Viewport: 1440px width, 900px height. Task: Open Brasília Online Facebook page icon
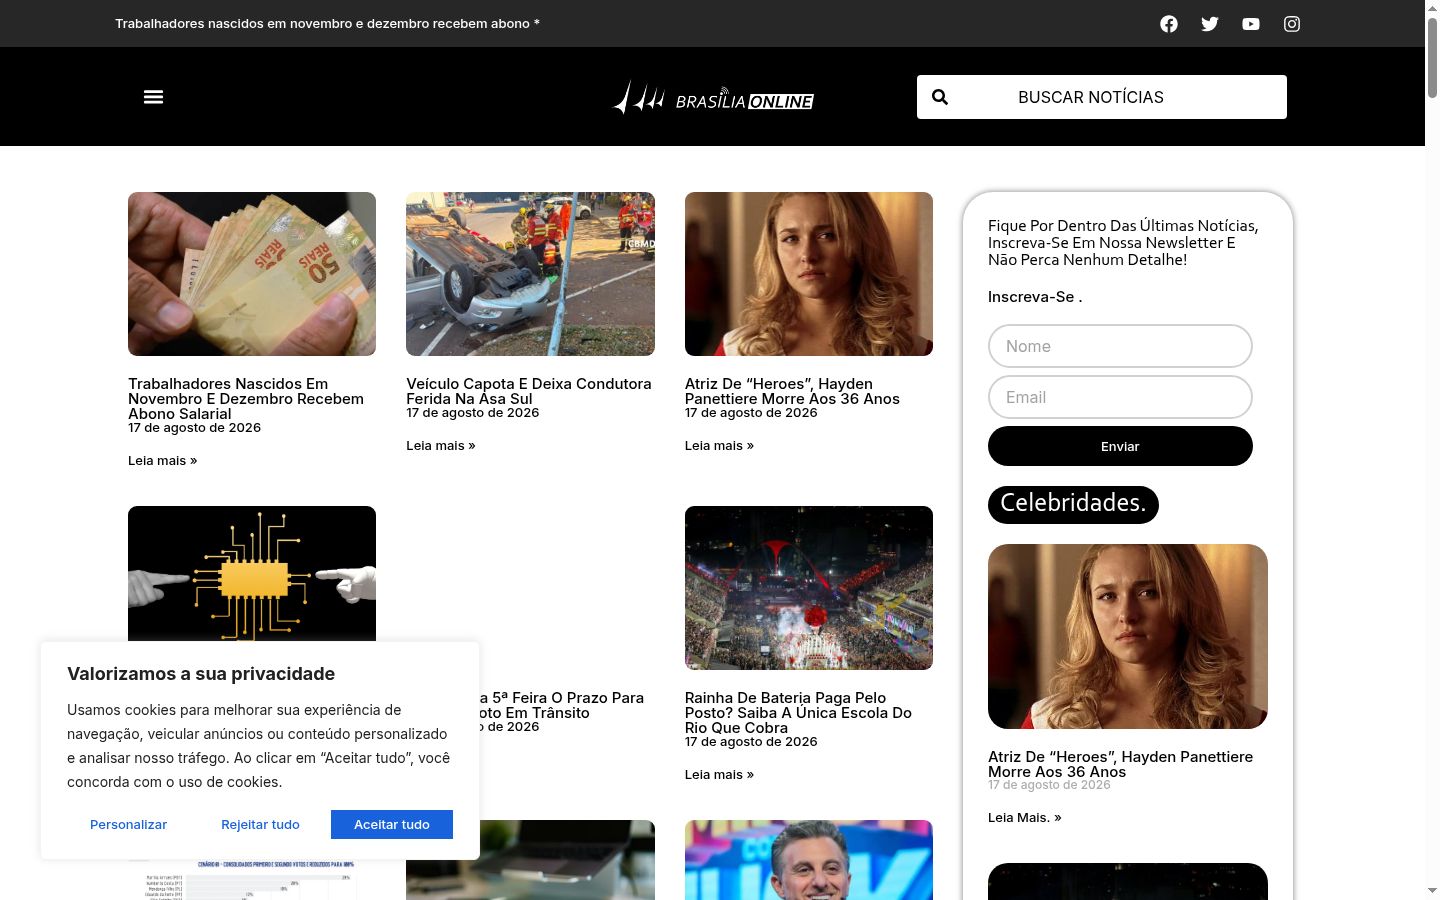1169,24
